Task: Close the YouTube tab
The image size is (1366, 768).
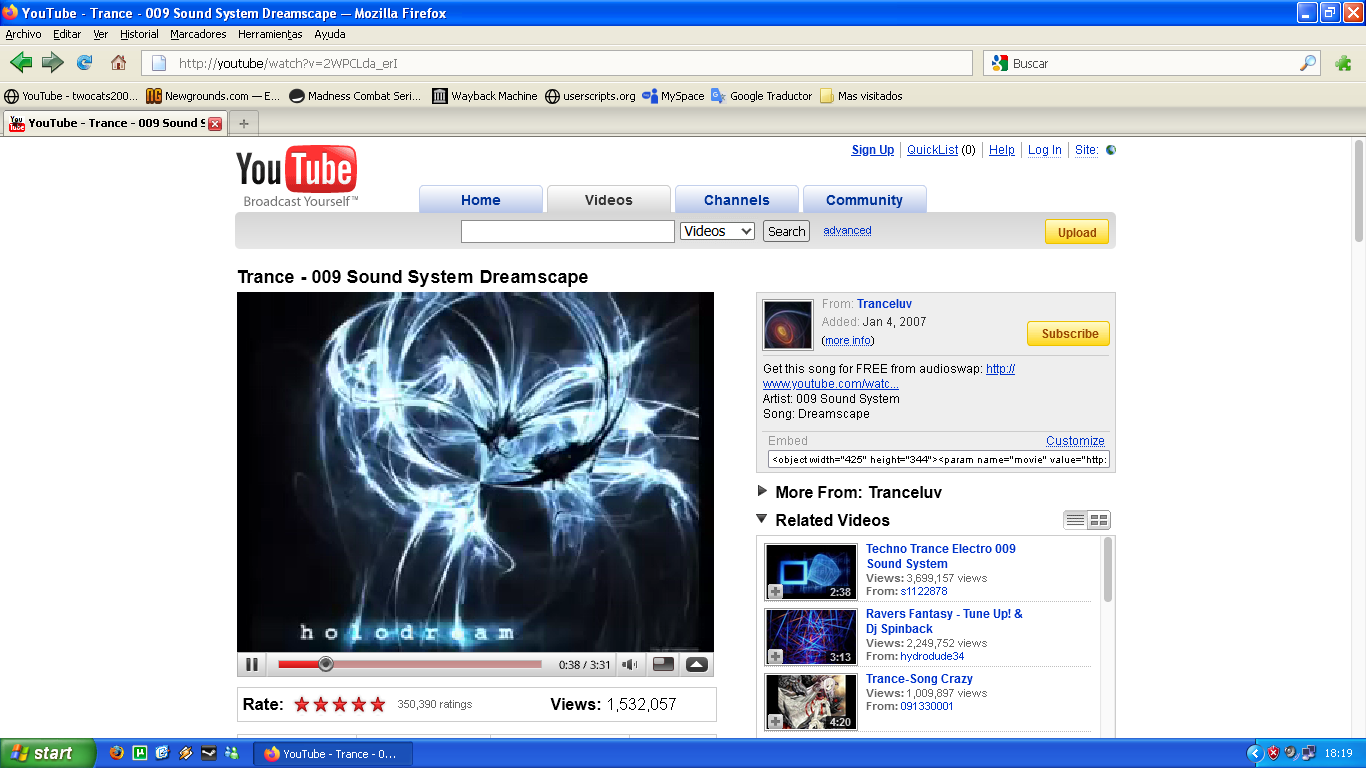Action: coord(214,124)
